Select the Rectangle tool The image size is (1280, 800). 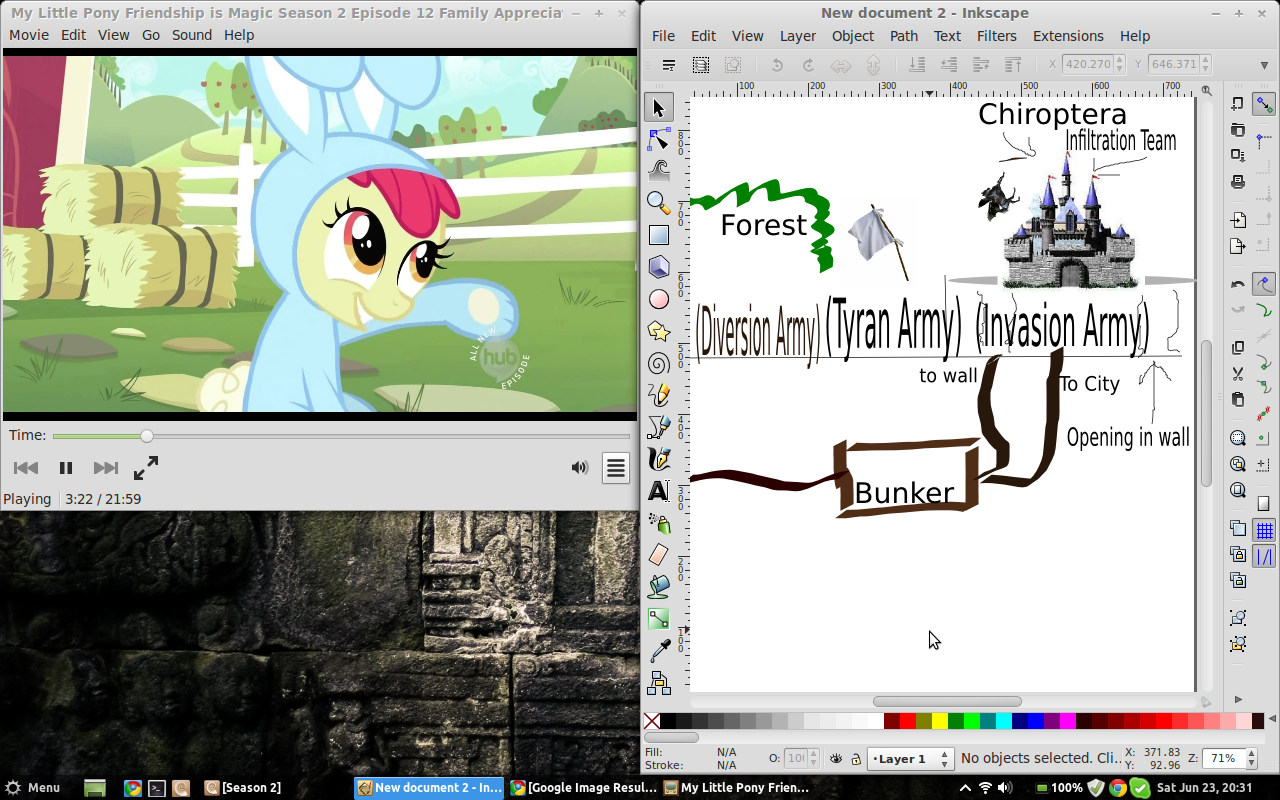[659, 235]
